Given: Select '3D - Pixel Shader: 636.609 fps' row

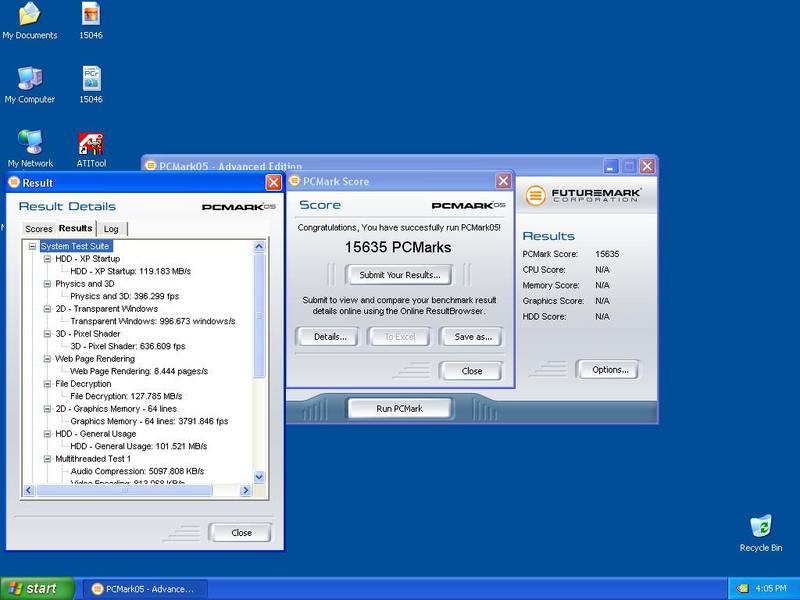Looking at the screenshot, I should 128,346.
